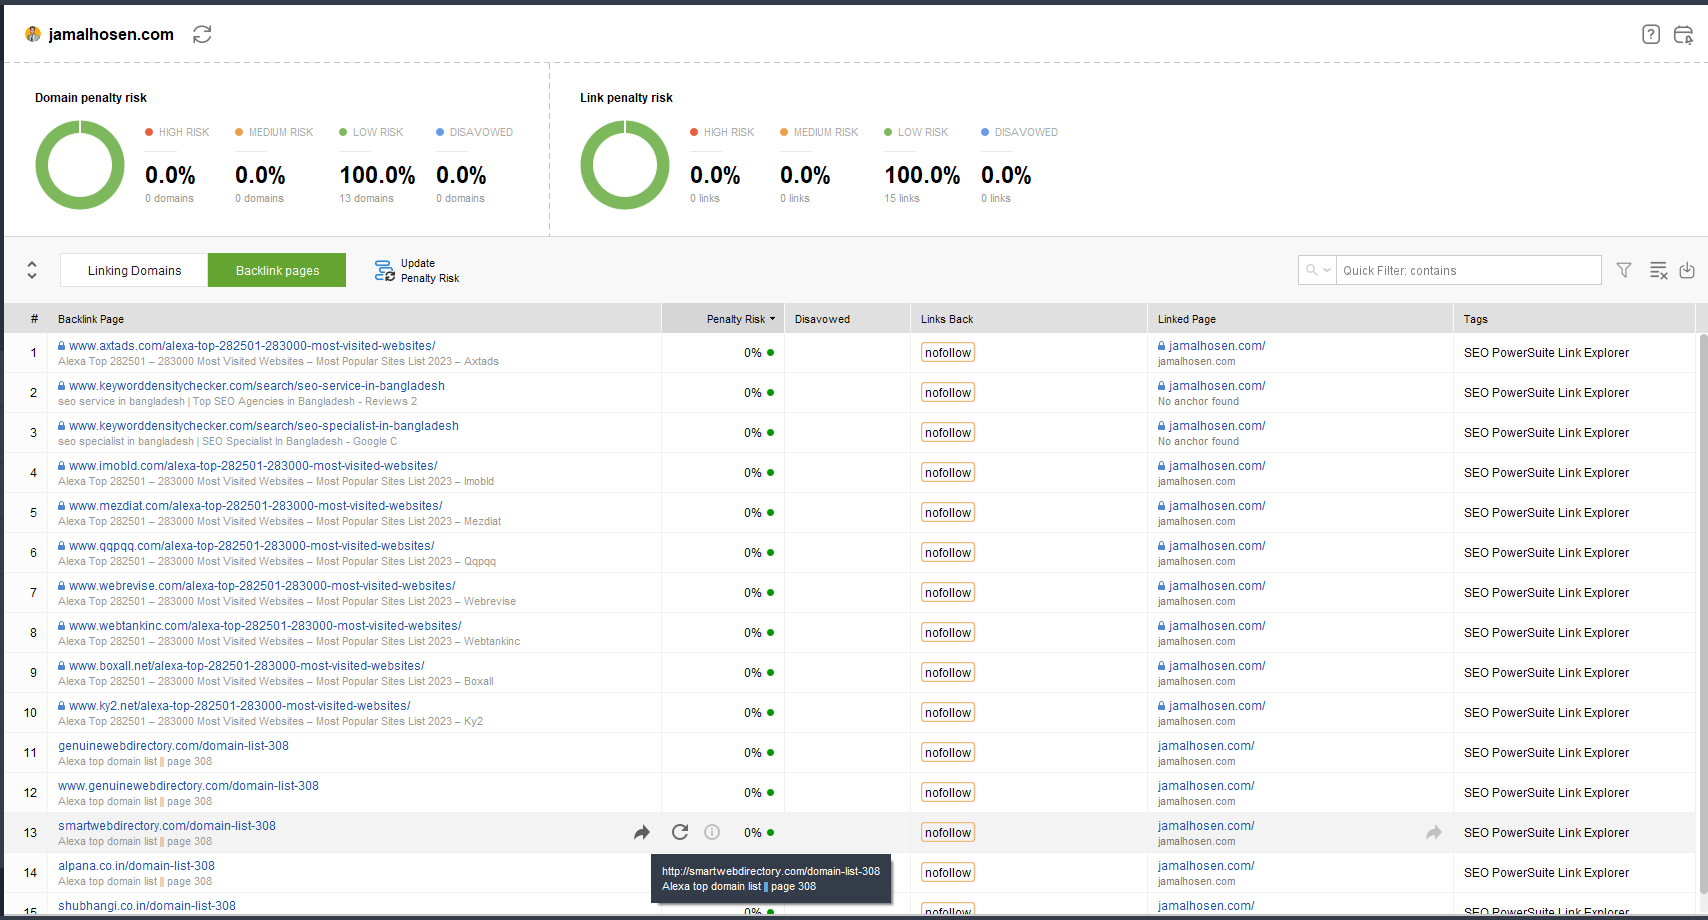Viewport: 1708px width, 920px height.
Task: Collapse the panel using double-chevron control
Action: click(x=31, y=270)
